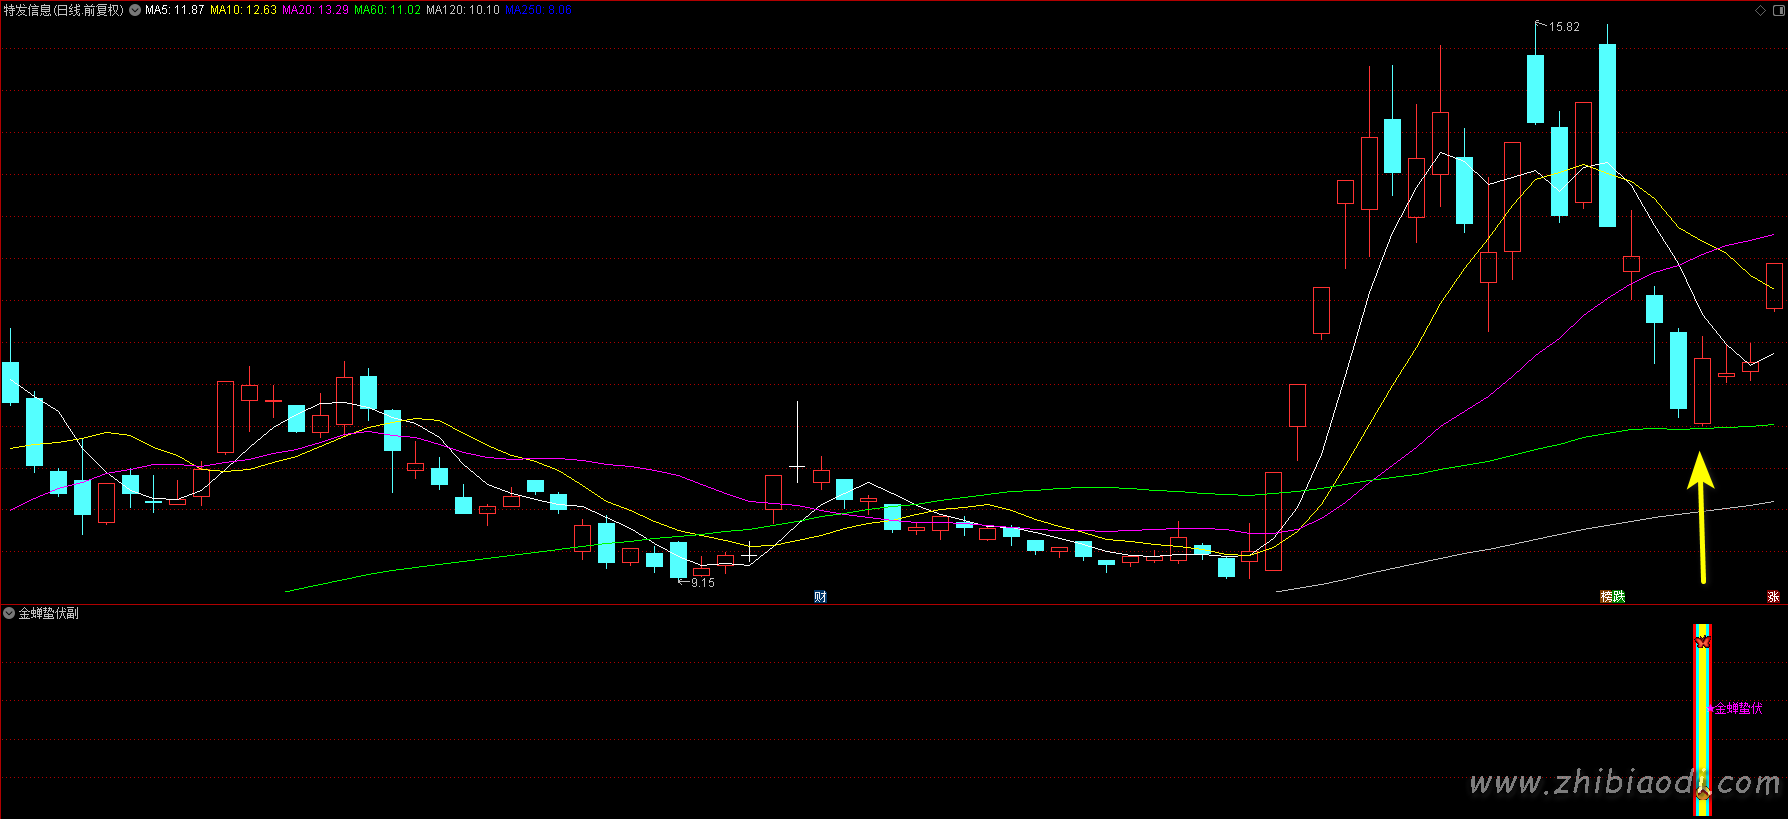Click the blue MA250 label
1788x819 pixels.
[539, 10]
